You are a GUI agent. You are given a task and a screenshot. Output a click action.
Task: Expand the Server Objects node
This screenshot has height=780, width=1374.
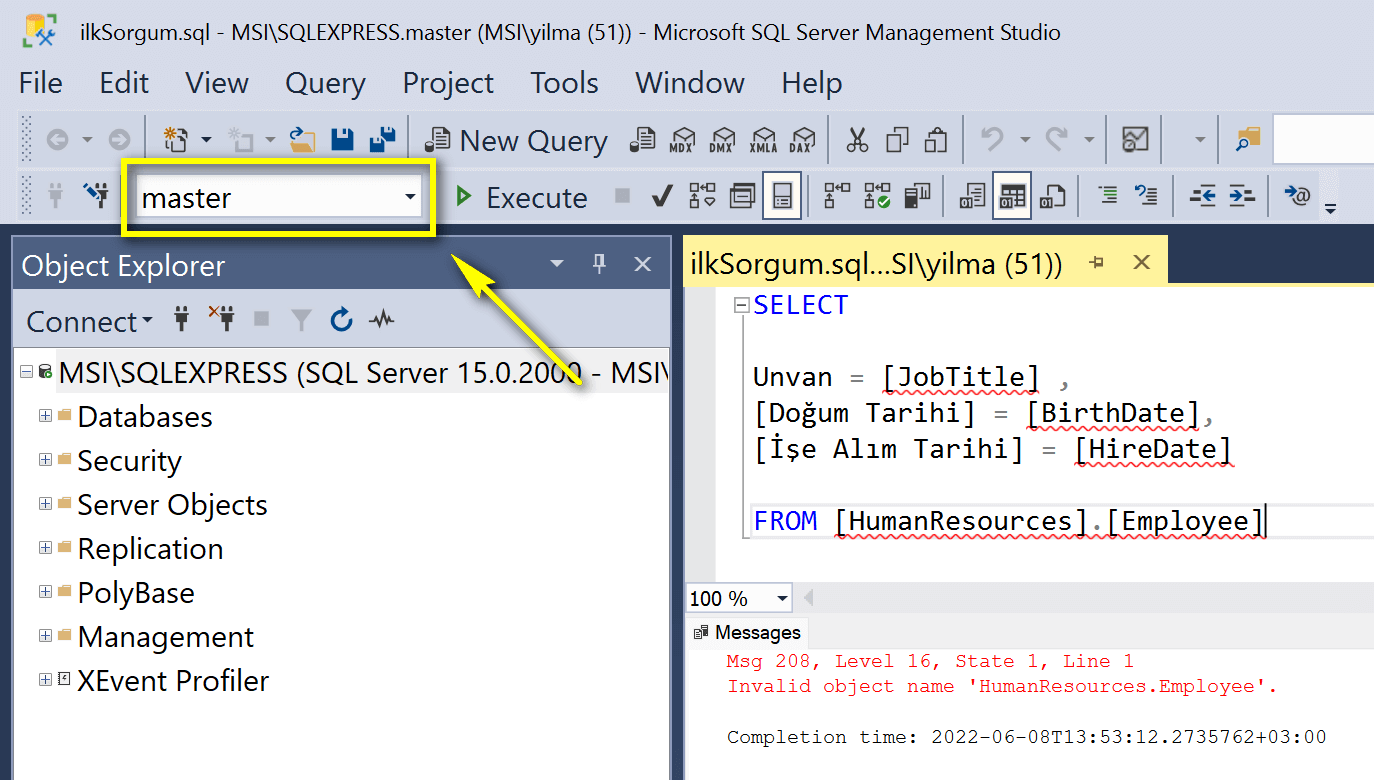tap(45, 504)
